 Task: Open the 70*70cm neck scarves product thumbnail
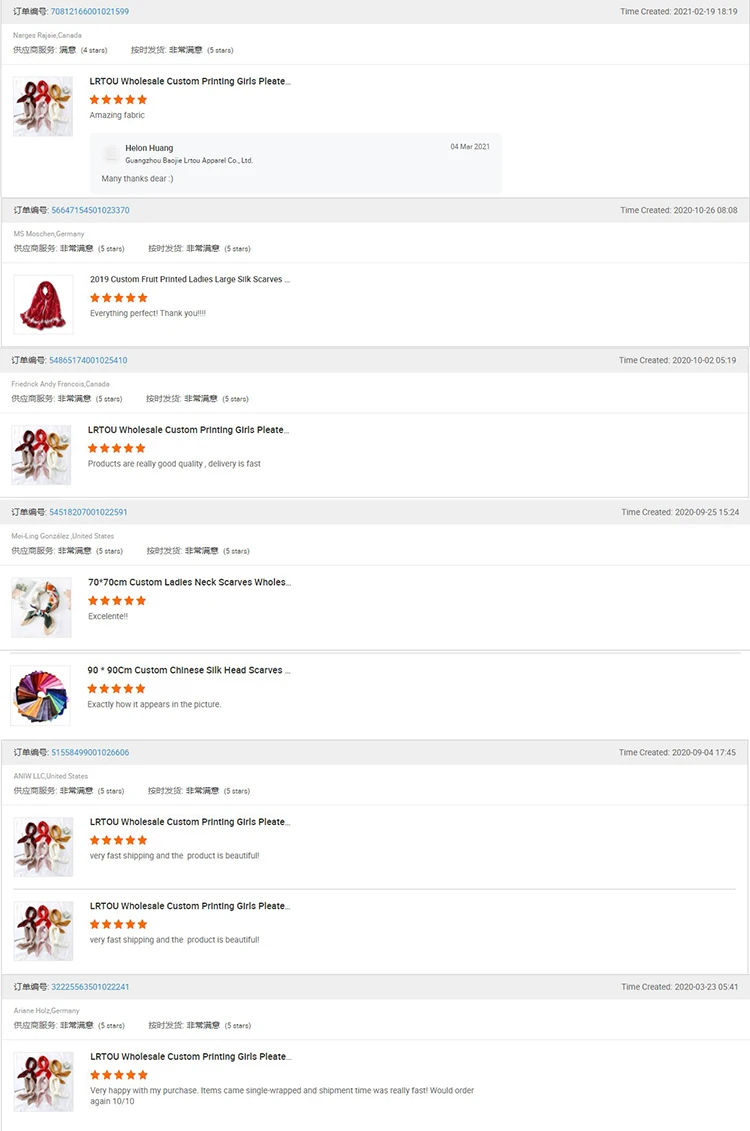[x=41, y=607]
